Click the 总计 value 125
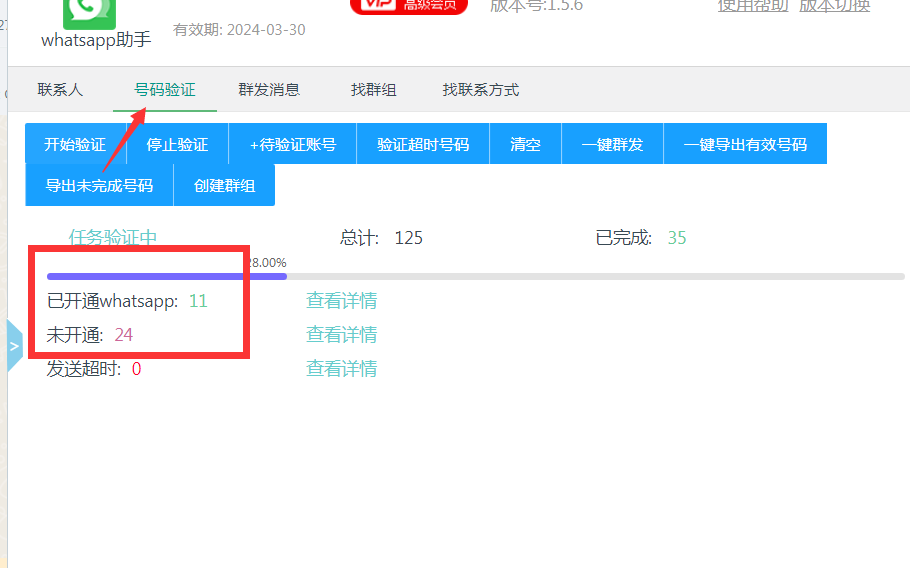This screenshot has width=910, height=568. pyautogui.click(x=409, y=238)
